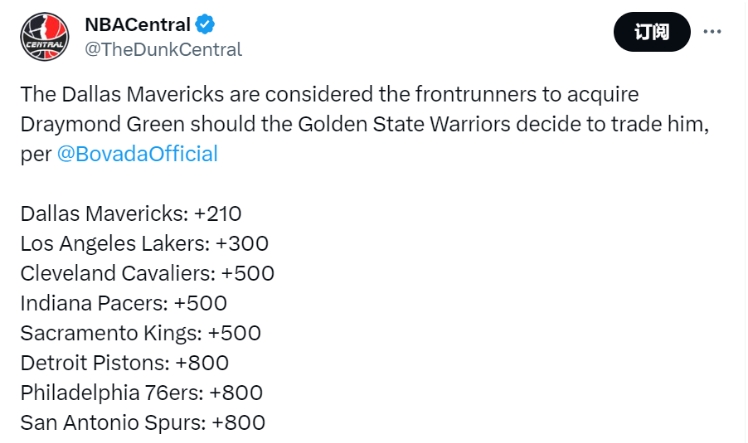Screen dimensions: 748x443
Task: Click the "San Antonio Spurs: +800" line
Action: pyautogui.click(x=142, y=423)
